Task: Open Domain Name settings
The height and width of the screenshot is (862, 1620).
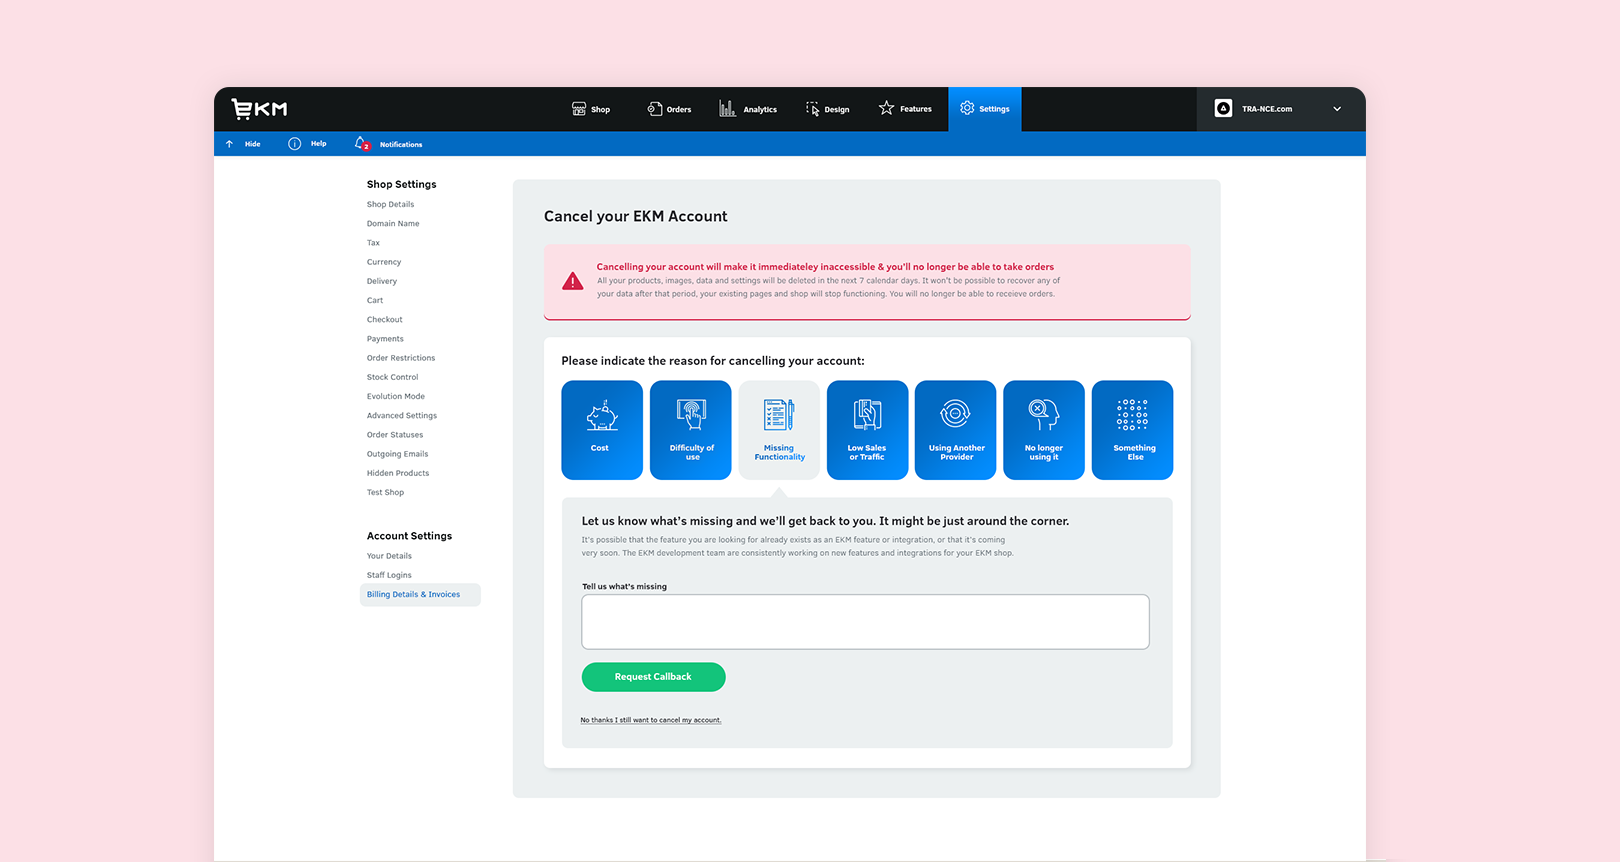Action: 393,224
